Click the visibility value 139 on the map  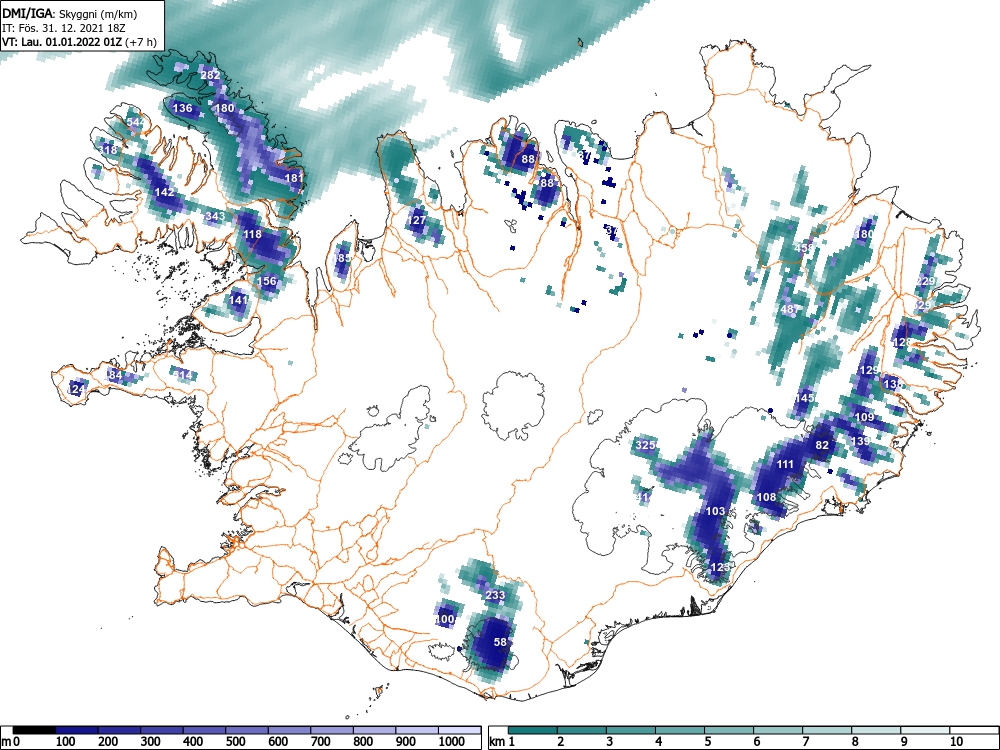click(860, 441)
